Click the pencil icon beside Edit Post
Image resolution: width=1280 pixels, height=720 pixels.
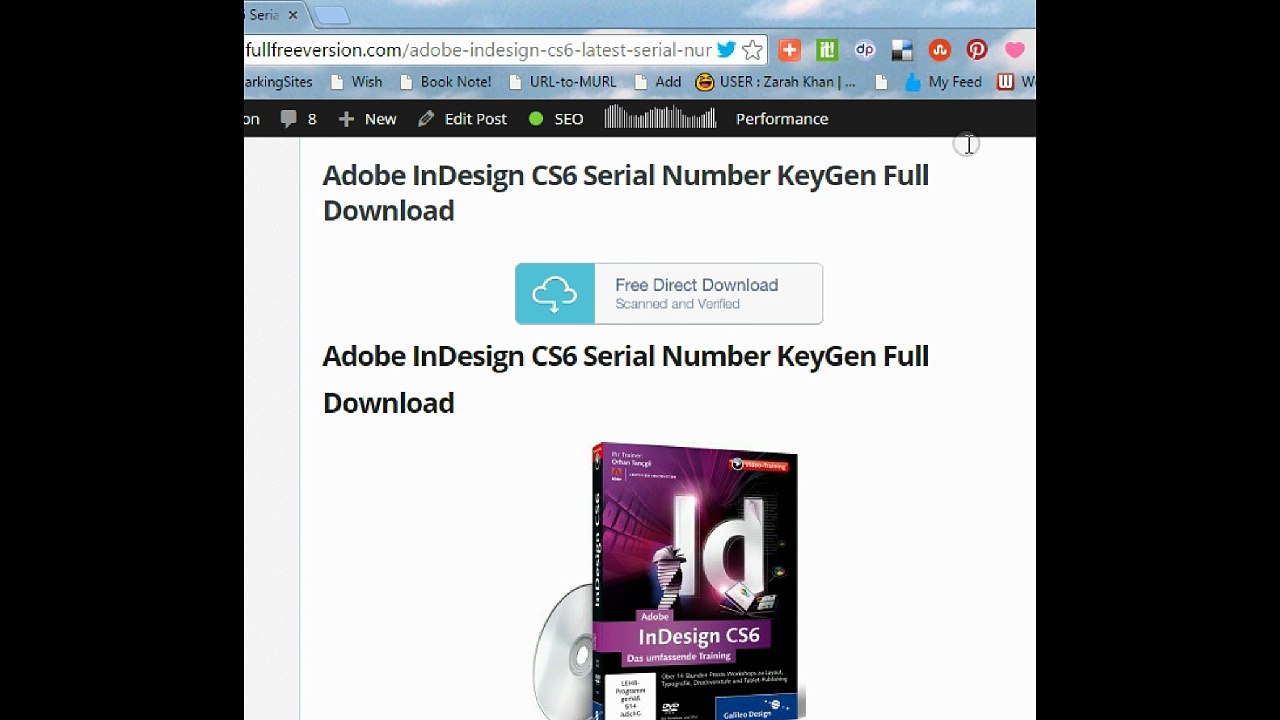point(426,119)
